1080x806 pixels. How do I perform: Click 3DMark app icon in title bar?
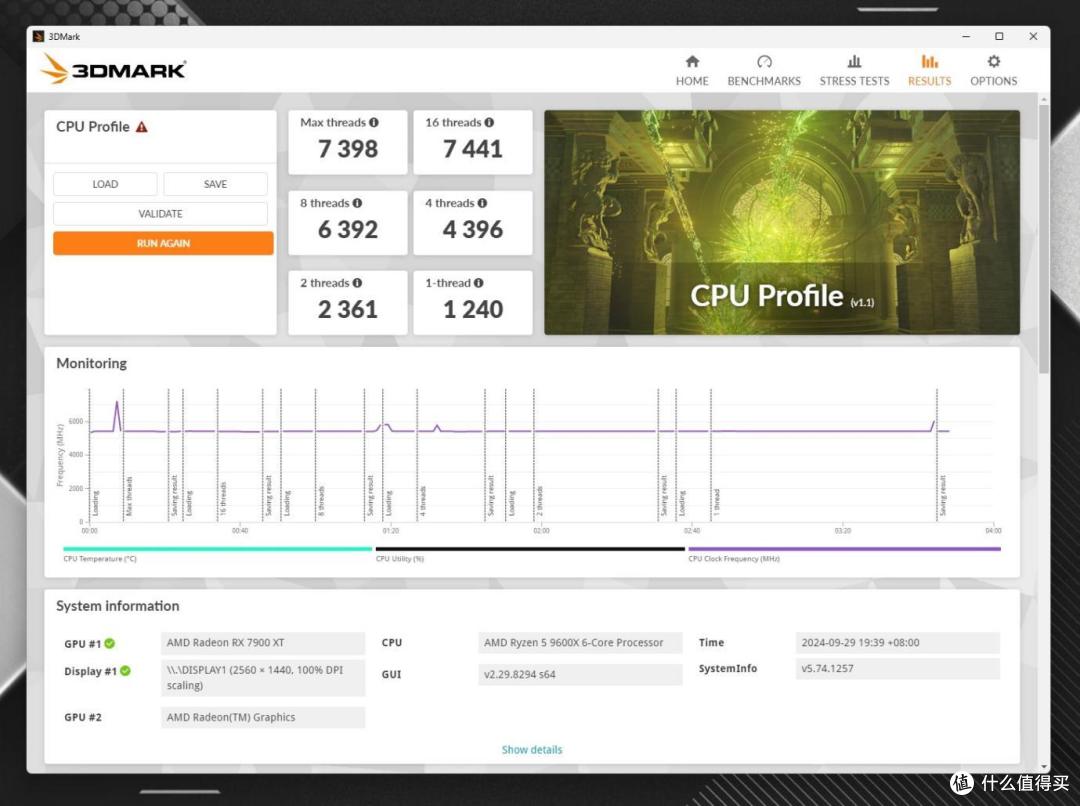pos(39,37)
